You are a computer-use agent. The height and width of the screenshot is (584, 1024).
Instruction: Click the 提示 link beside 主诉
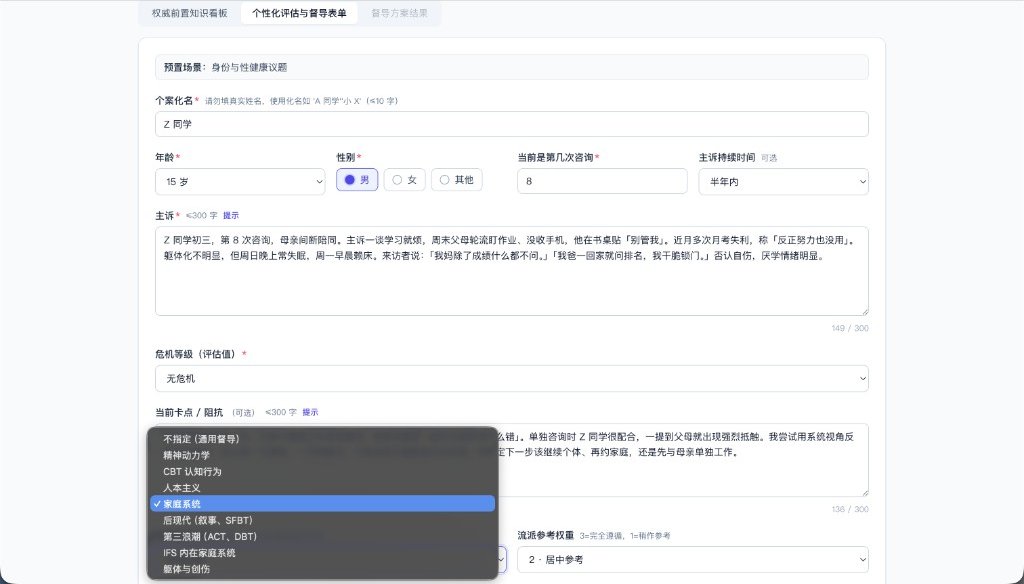click(231, 216)
